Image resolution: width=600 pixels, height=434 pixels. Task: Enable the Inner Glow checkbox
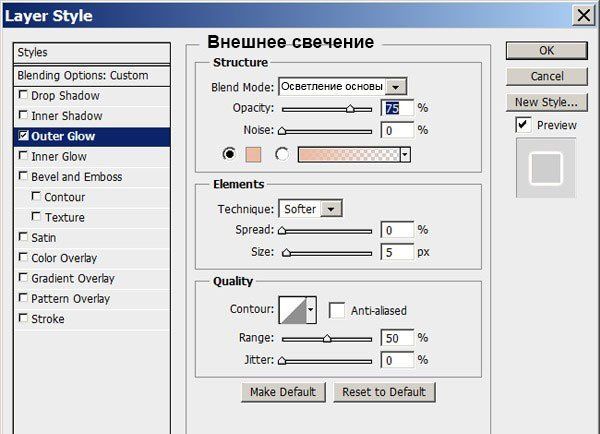(x=23, y=155)
